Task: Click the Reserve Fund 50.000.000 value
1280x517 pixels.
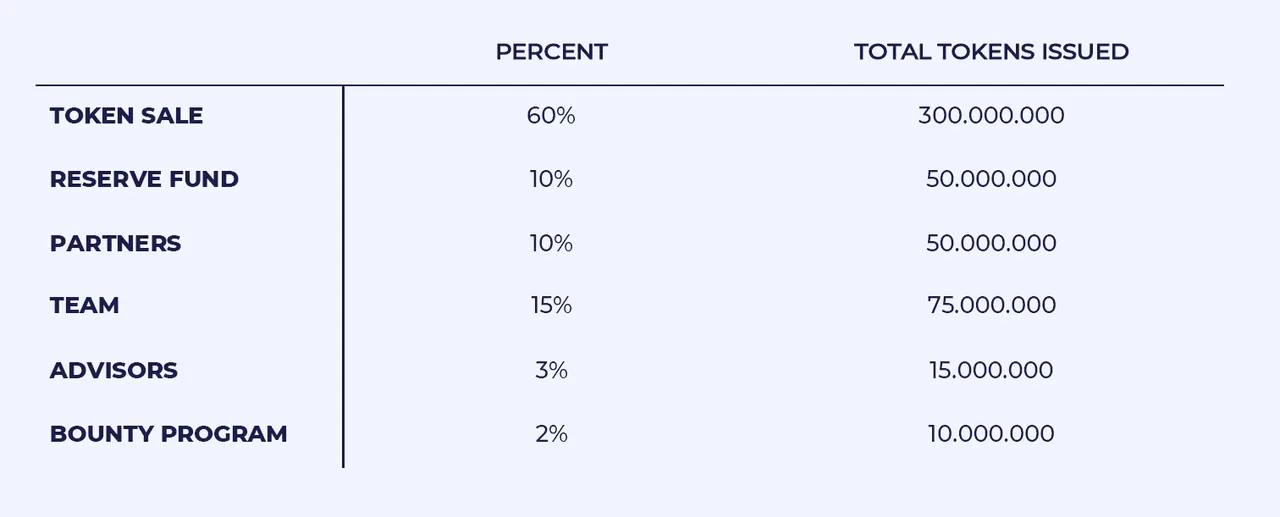Action: [x=991, y=180]
